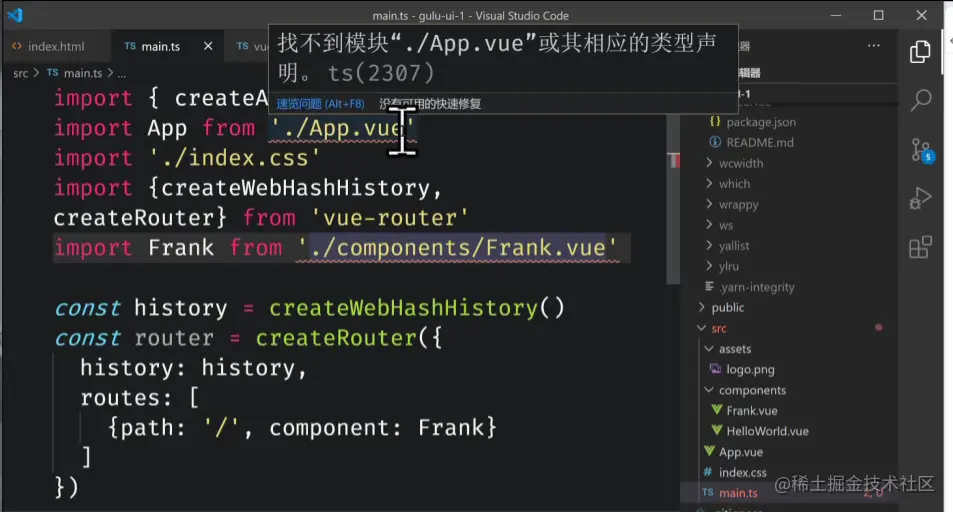Click the JSON icon beside package.json

pyautogui.click(x=715, y=122)
